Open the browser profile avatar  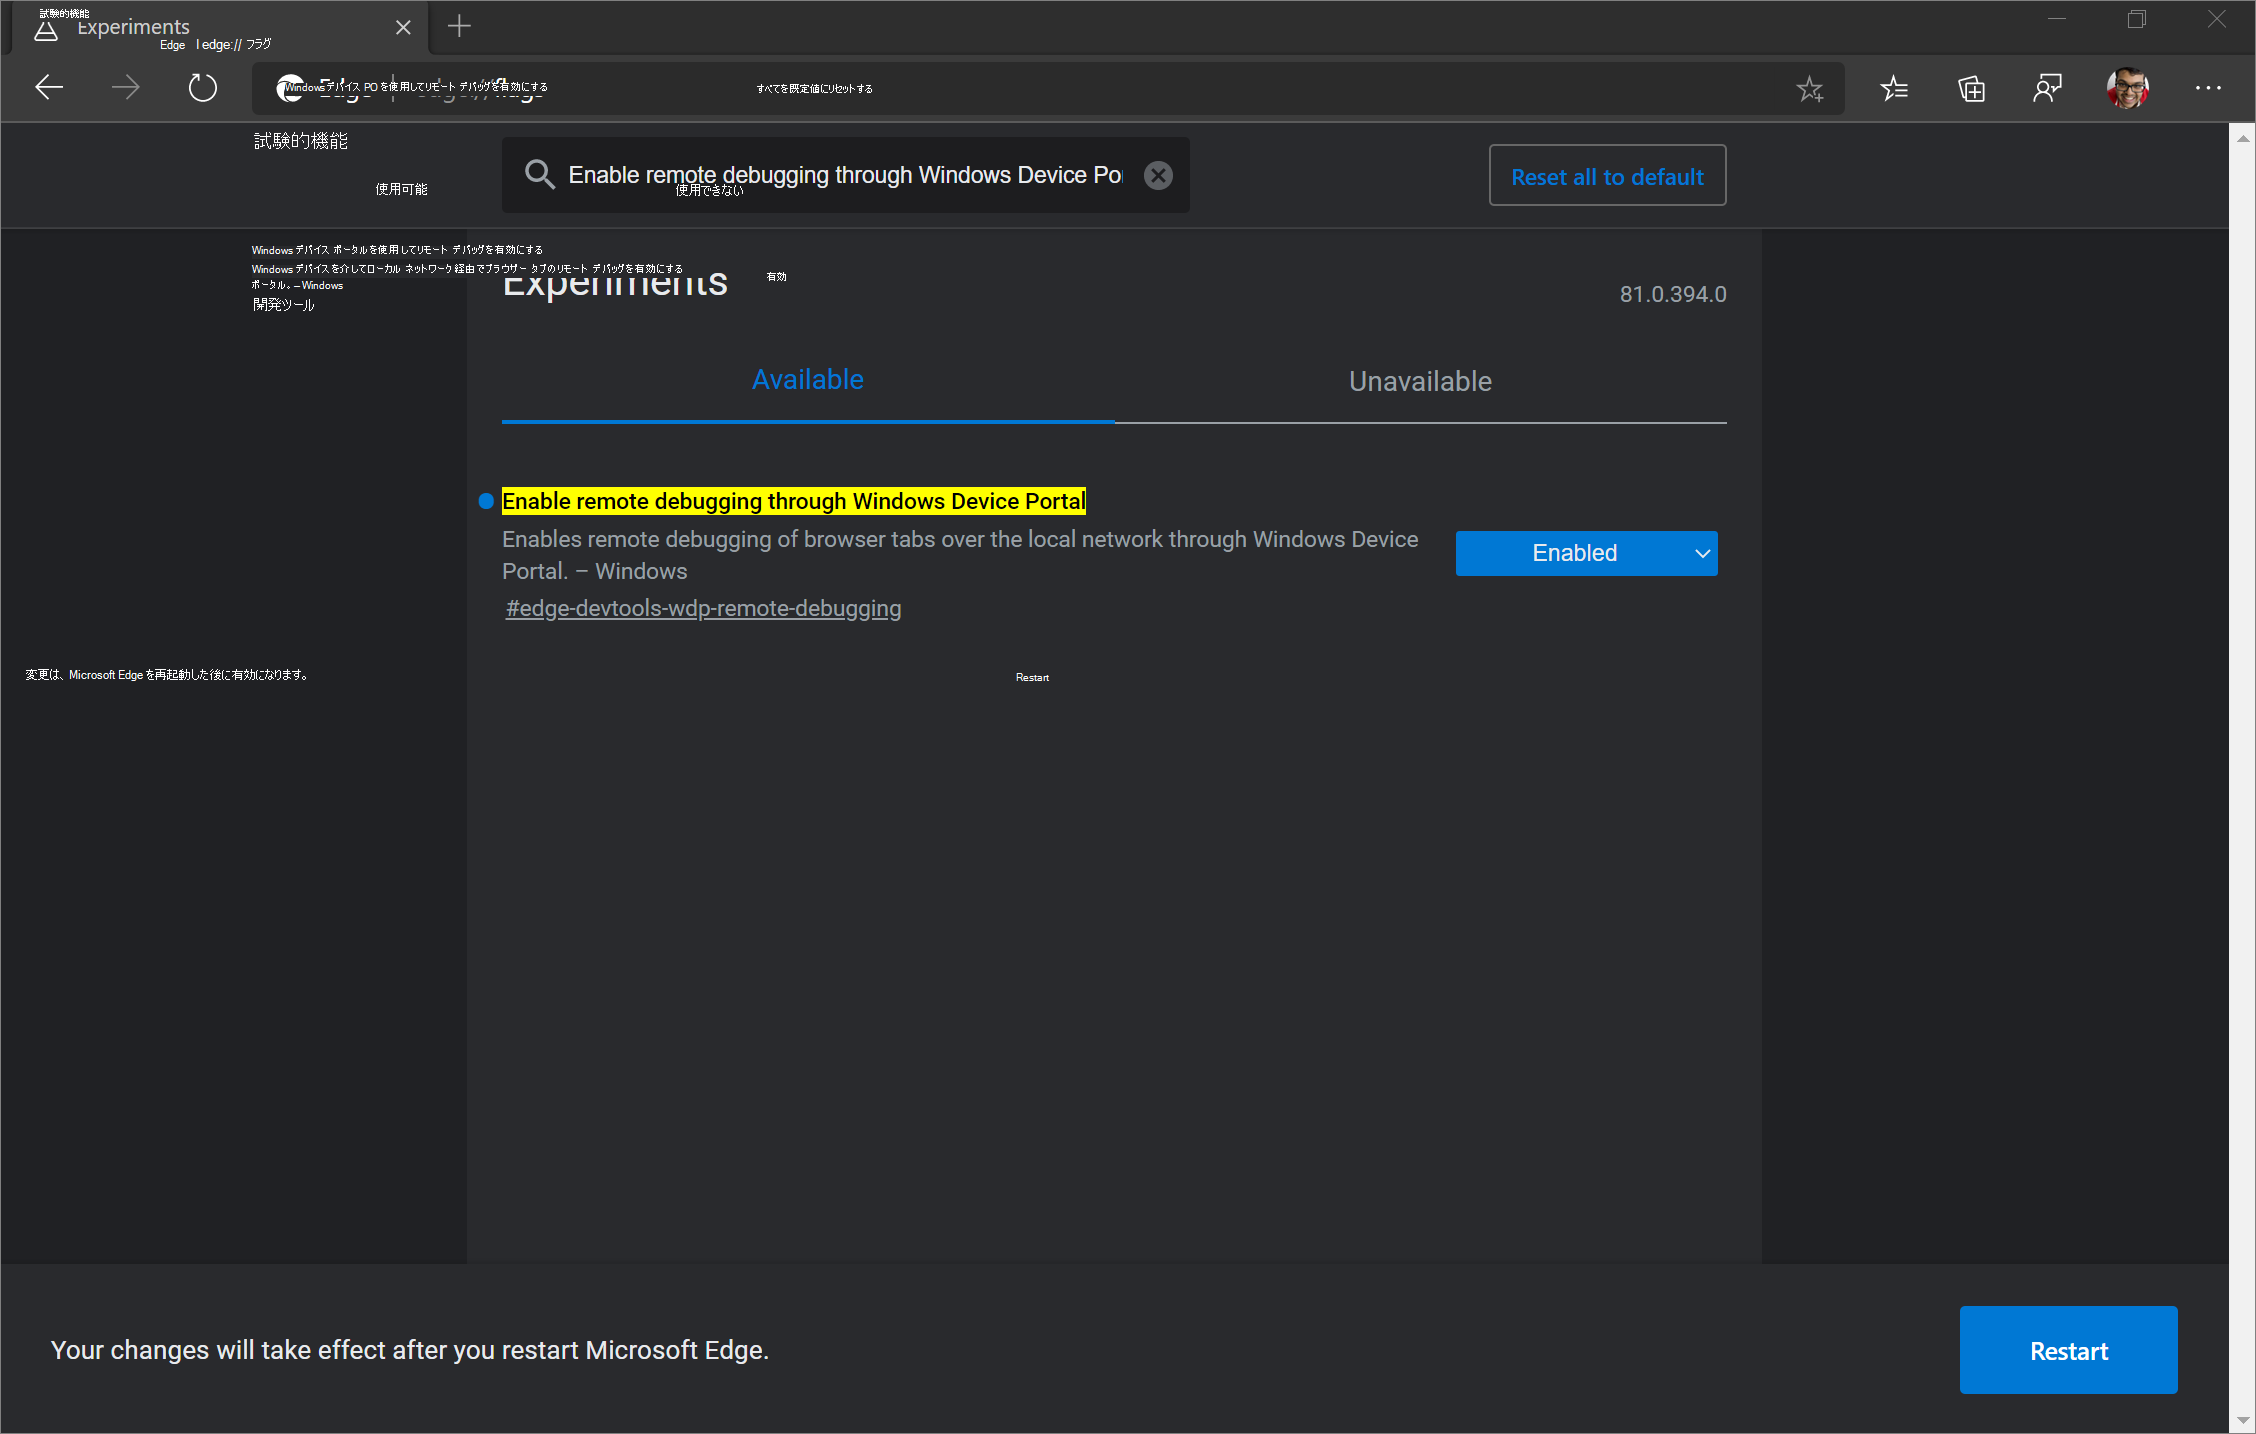pos(2127,88)
